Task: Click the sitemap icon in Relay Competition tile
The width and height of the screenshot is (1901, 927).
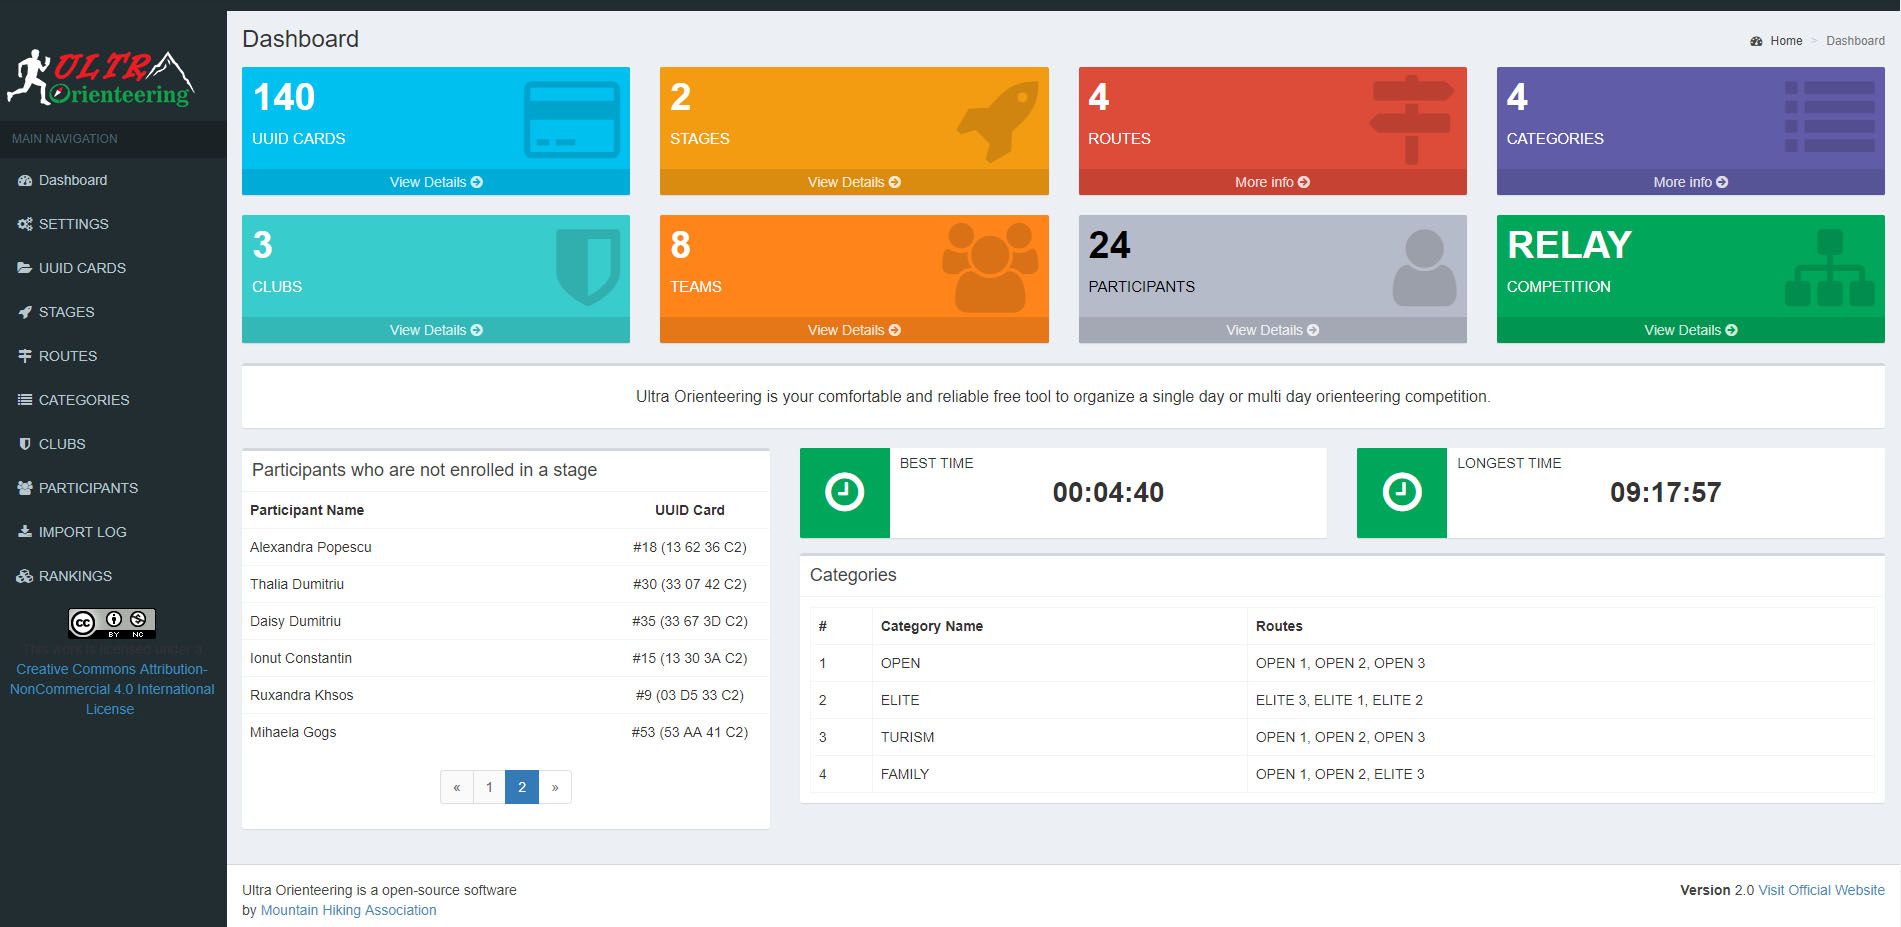Action: (1829, 268)
